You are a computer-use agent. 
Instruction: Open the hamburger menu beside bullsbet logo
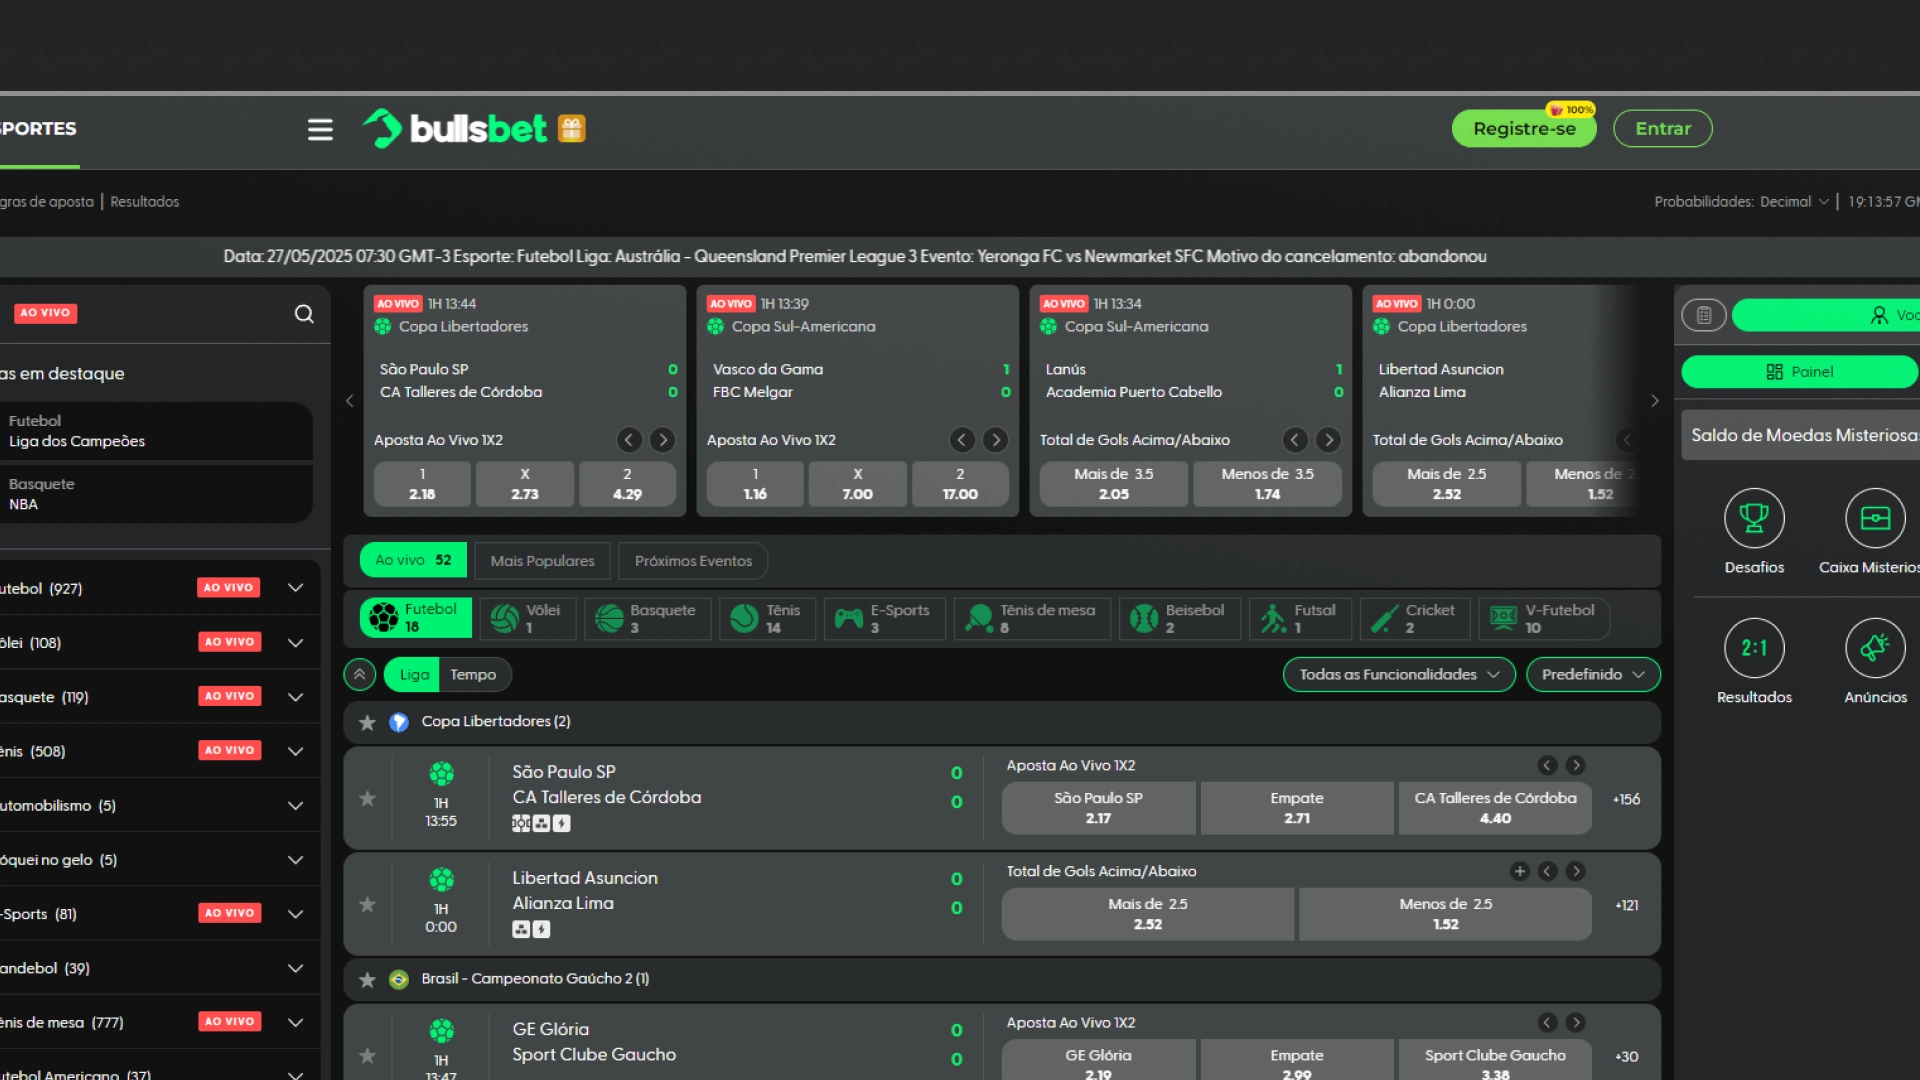click(320, 129)
